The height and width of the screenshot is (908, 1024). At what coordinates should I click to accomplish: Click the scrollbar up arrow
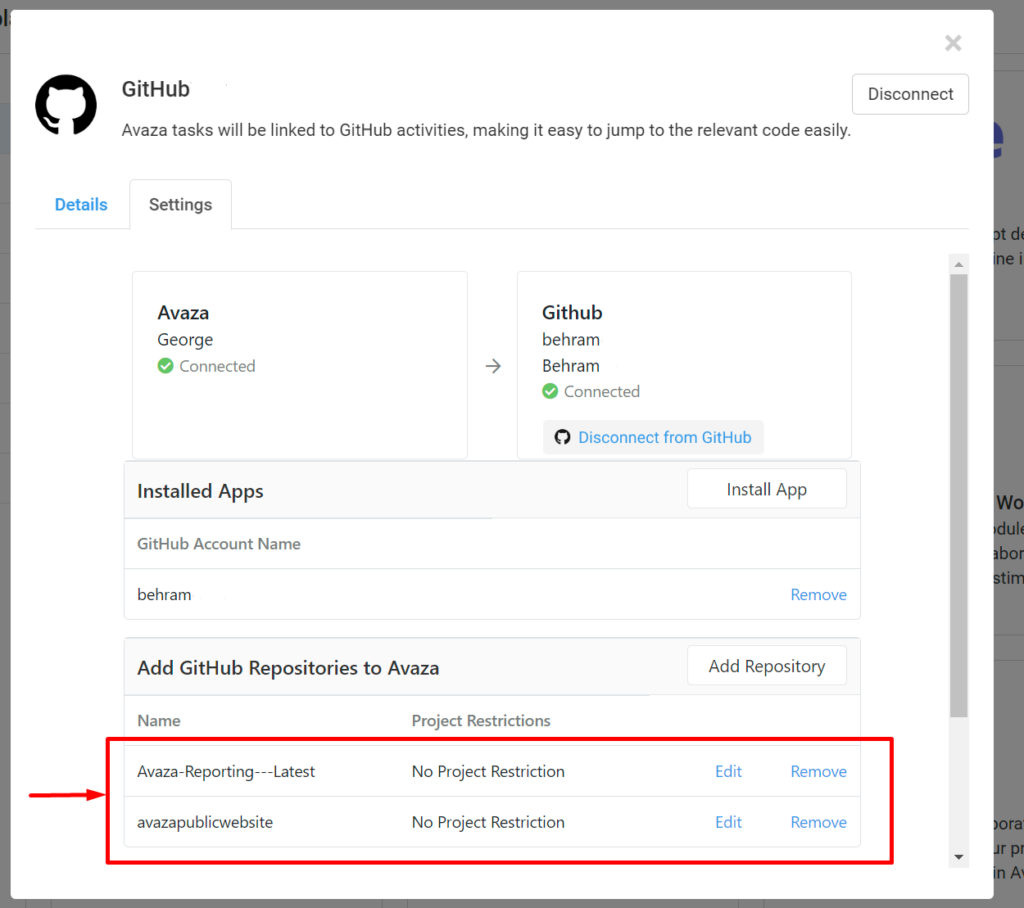pos(959,264)
